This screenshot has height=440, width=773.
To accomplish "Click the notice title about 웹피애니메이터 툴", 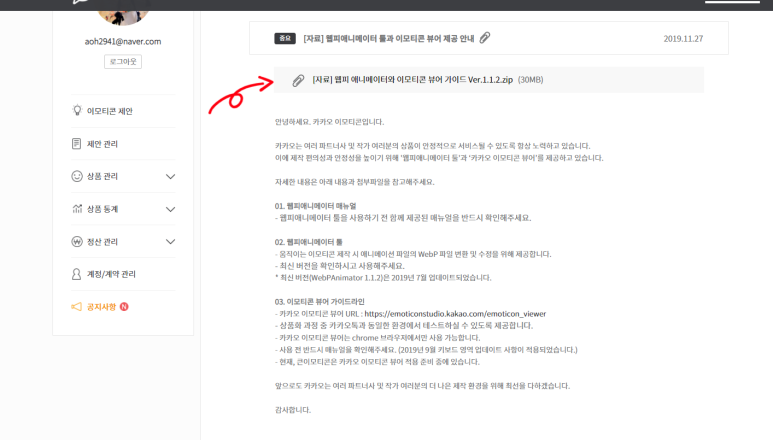I will pos(388,38).
